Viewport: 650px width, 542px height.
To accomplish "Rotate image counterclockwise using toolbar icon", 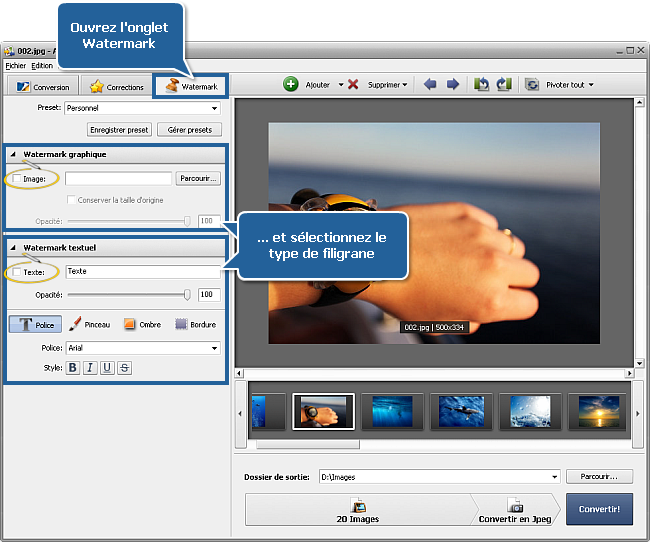I will point(481,85).
